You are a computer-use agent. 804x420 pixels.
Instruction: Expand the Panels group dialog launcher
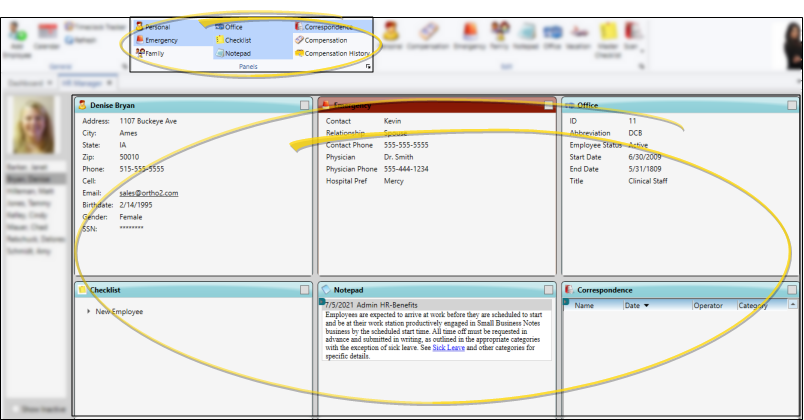tap(369, 66)
